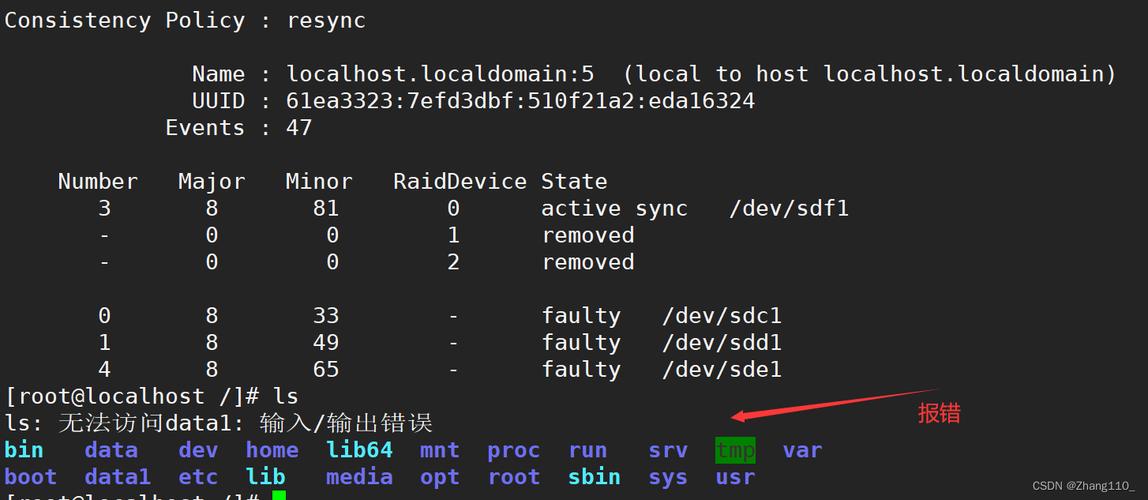
Task: Click the 'State' column header
Action: (574, 182)
